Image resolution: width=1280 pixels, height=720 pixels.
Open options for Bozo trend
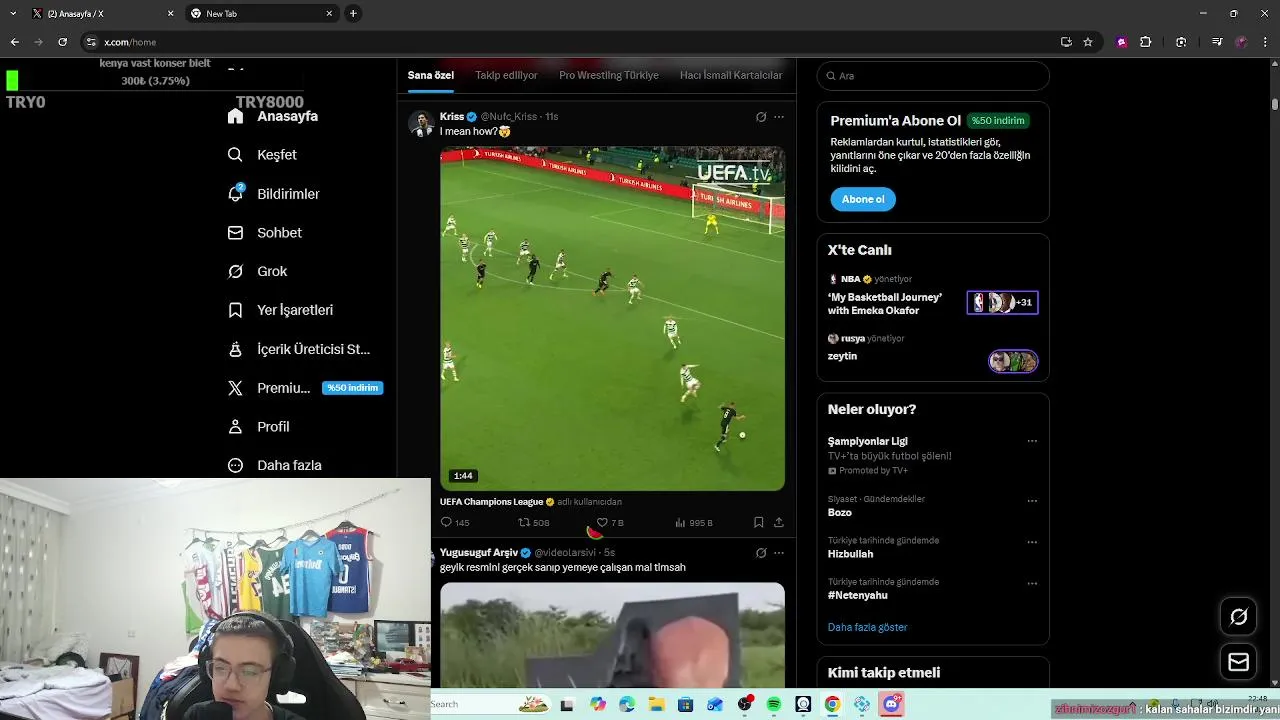coord(1032,500)
